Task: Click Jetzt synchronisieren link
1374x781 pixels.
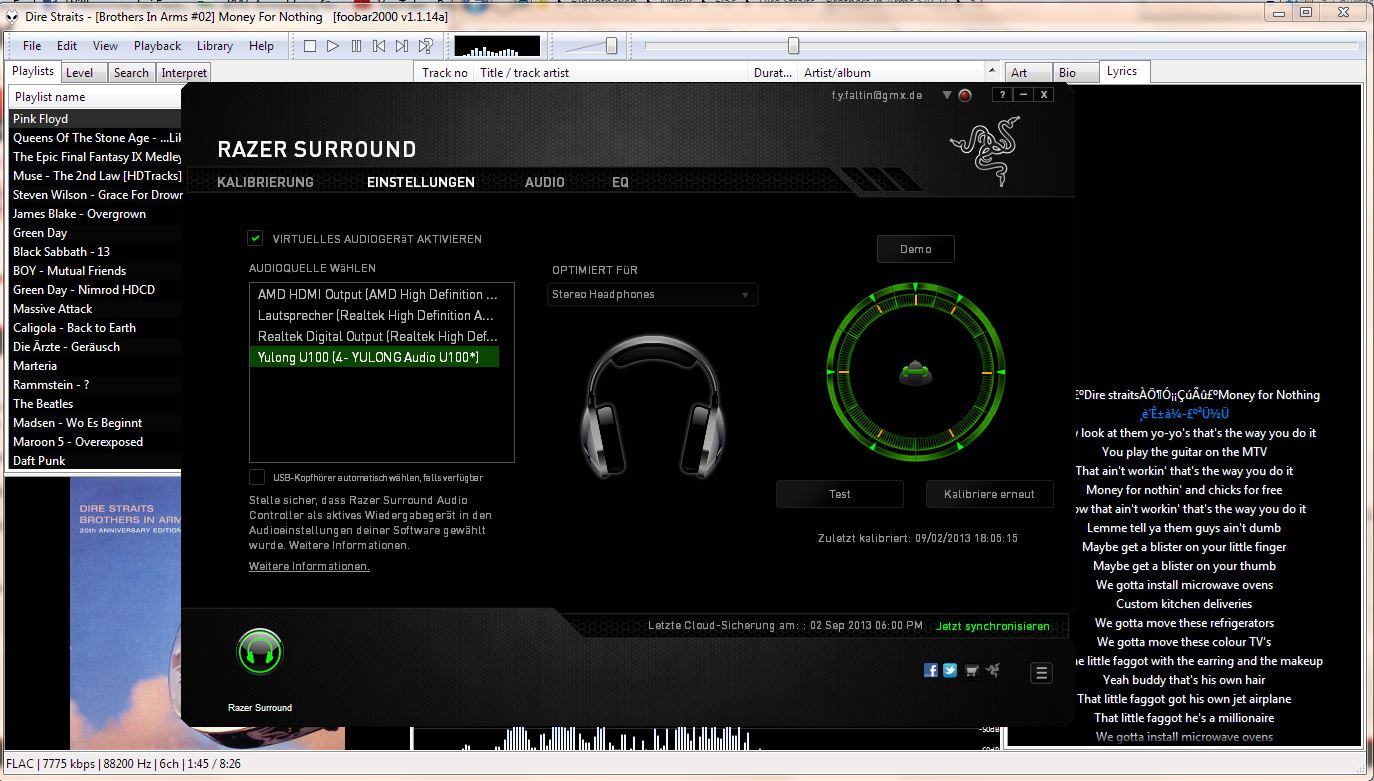Action: (x=993, y=626)
